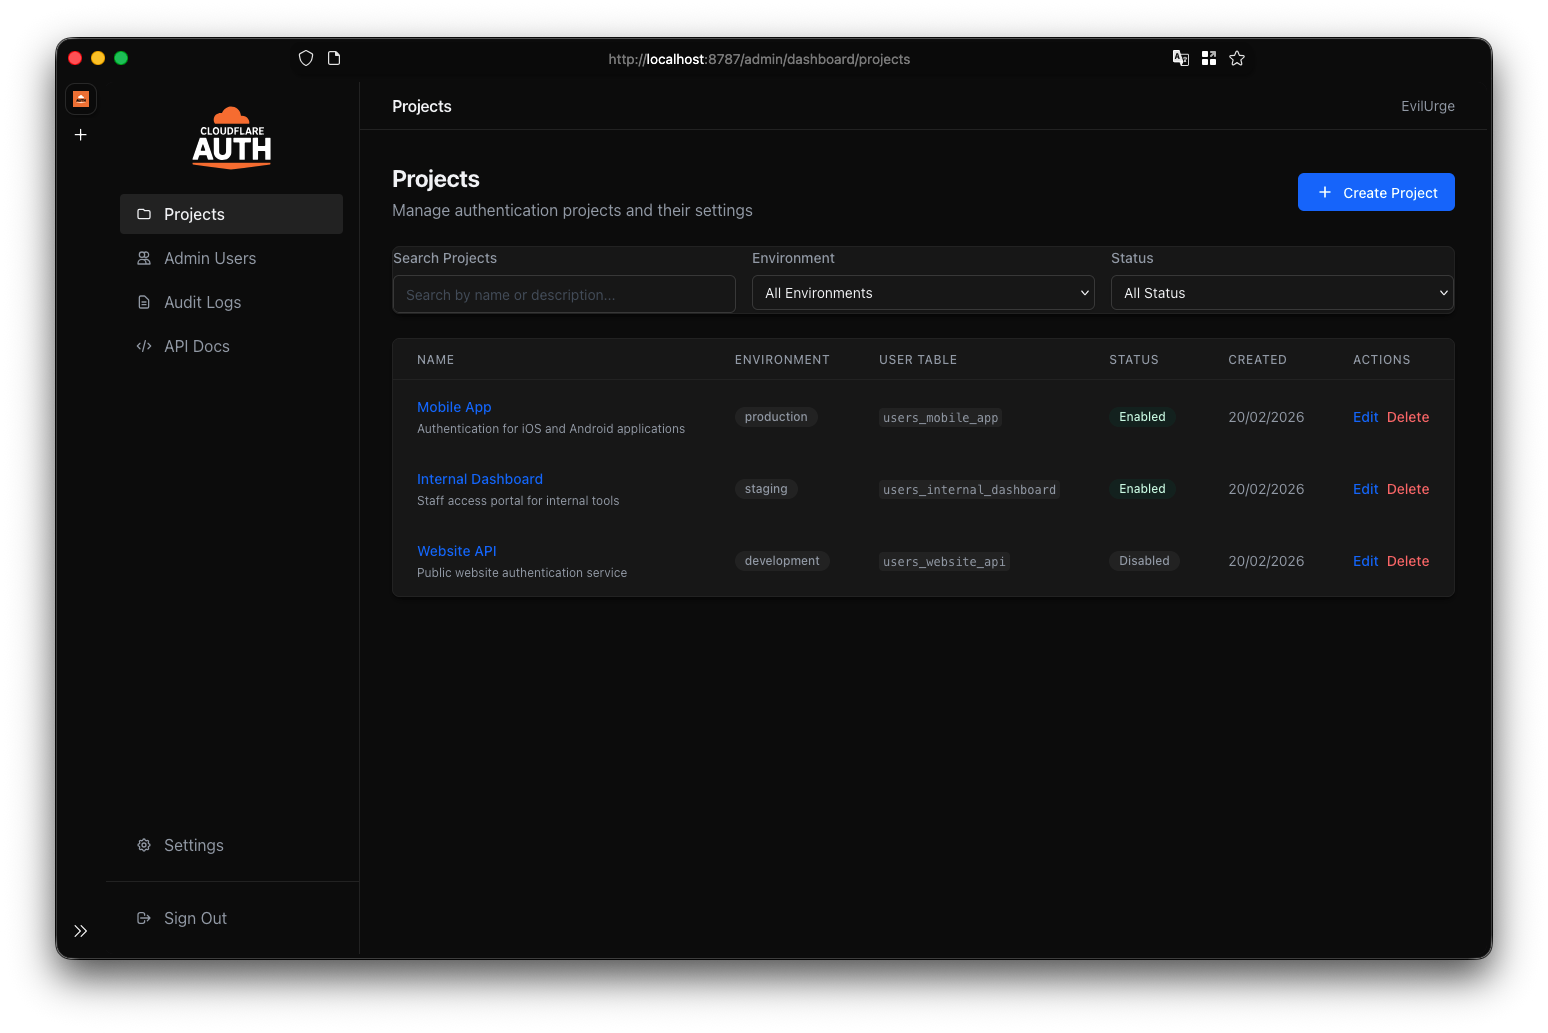Click the created date of Mobile App row
Image resolution: width=1548 pixels, height=1033 pixels.
(1266, 417)
